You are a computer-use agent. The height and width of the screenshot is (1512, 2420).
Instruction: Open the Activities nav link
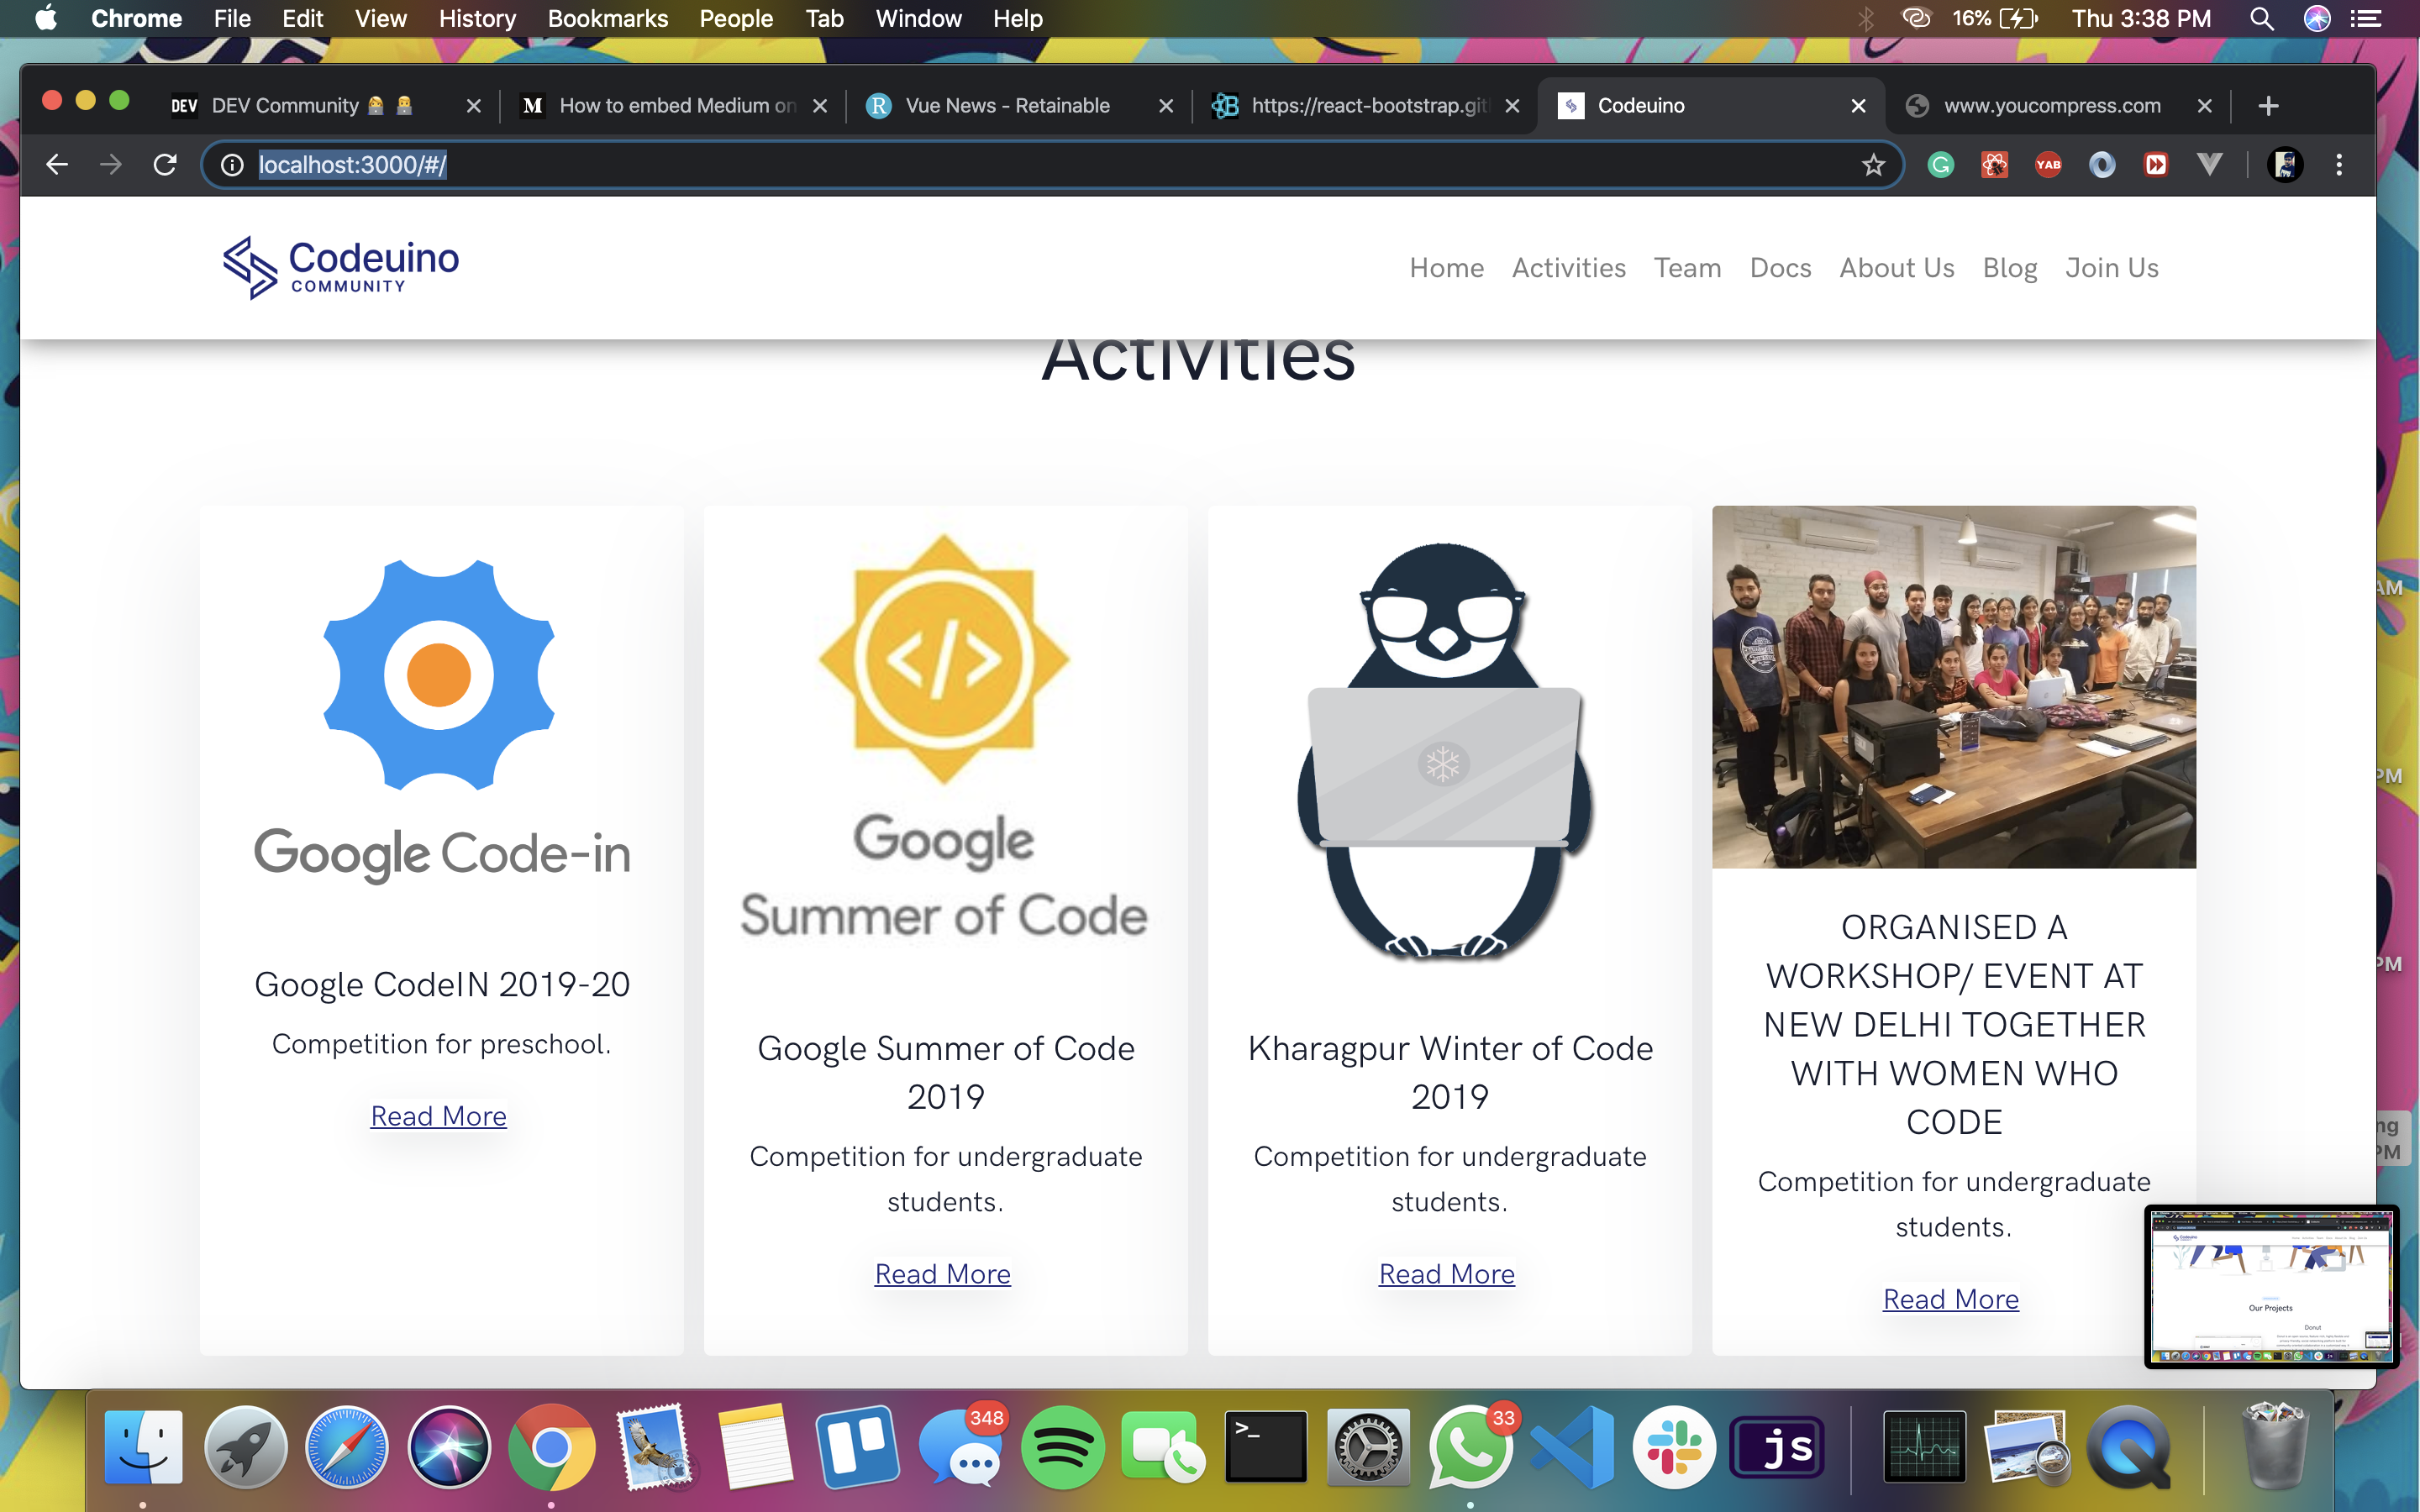point(1568,268)
